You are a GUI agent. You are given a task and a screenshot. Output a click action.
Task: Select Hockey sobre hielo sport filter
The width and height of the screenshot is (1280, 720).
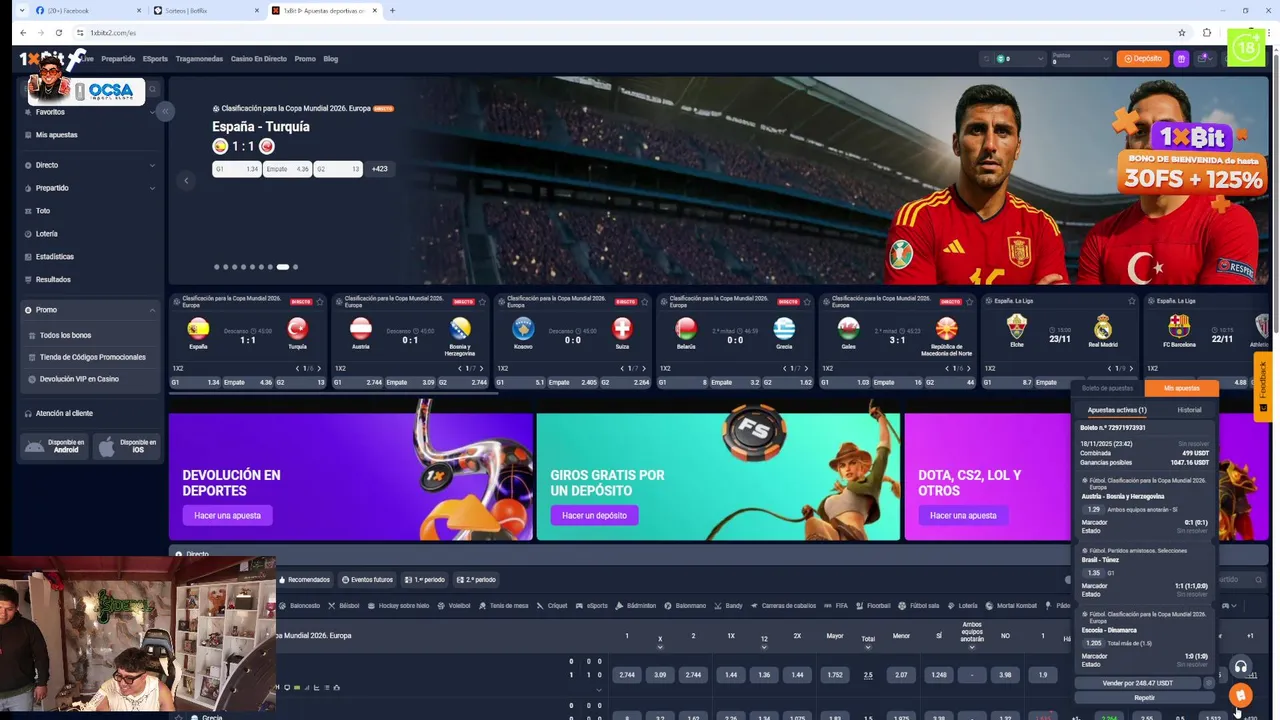tap(397, 606)
